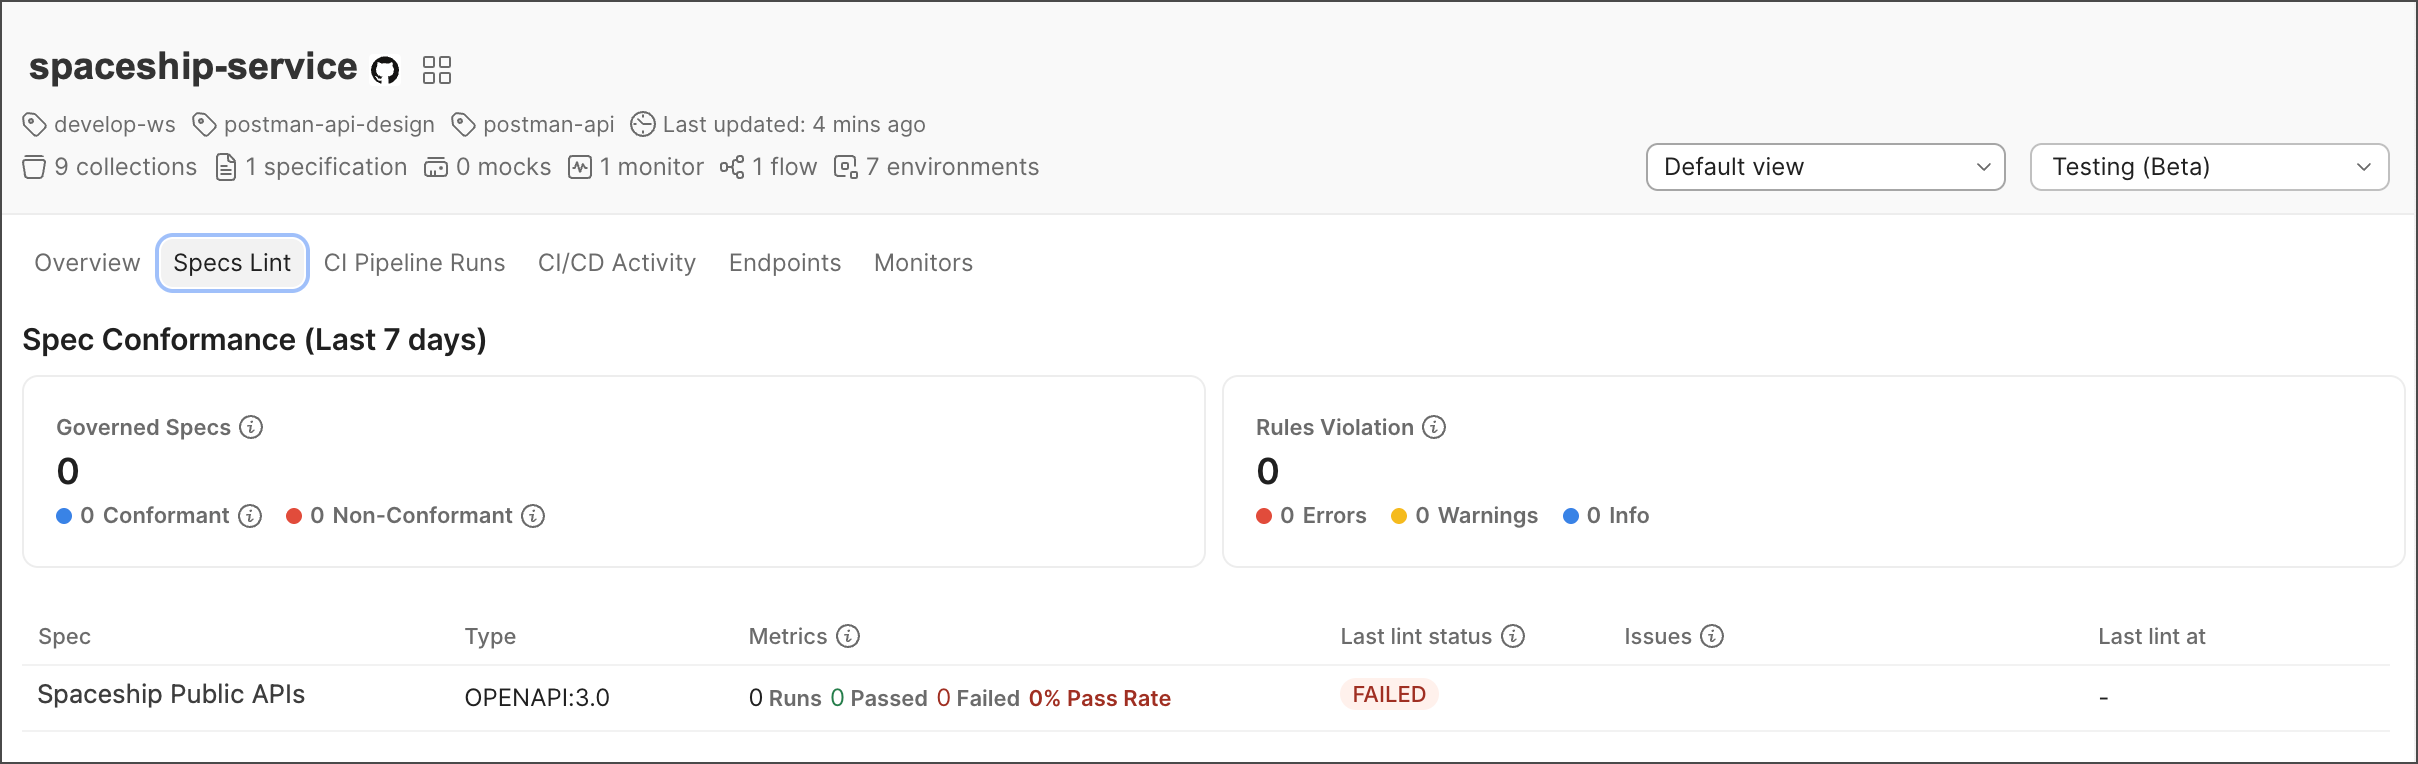Click the Non-Conformant info icon
2418x764 pixels.
(x=534, y=516)
